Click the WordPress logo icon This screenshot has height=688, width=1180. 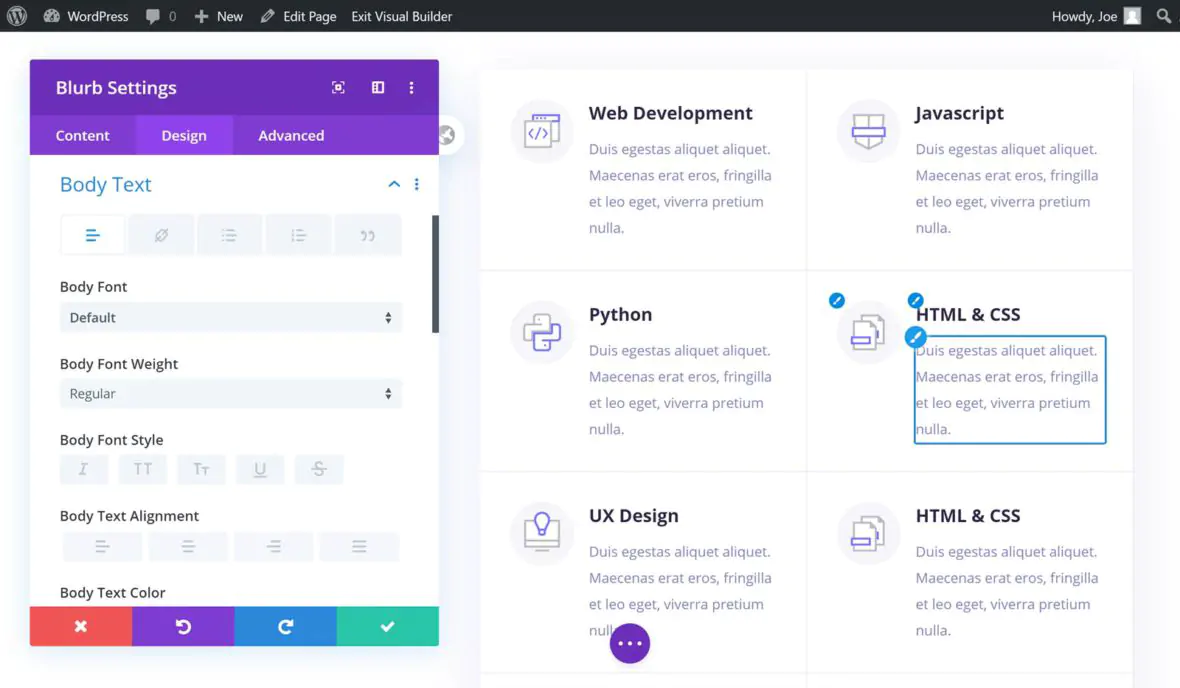[x=17, y=16]
